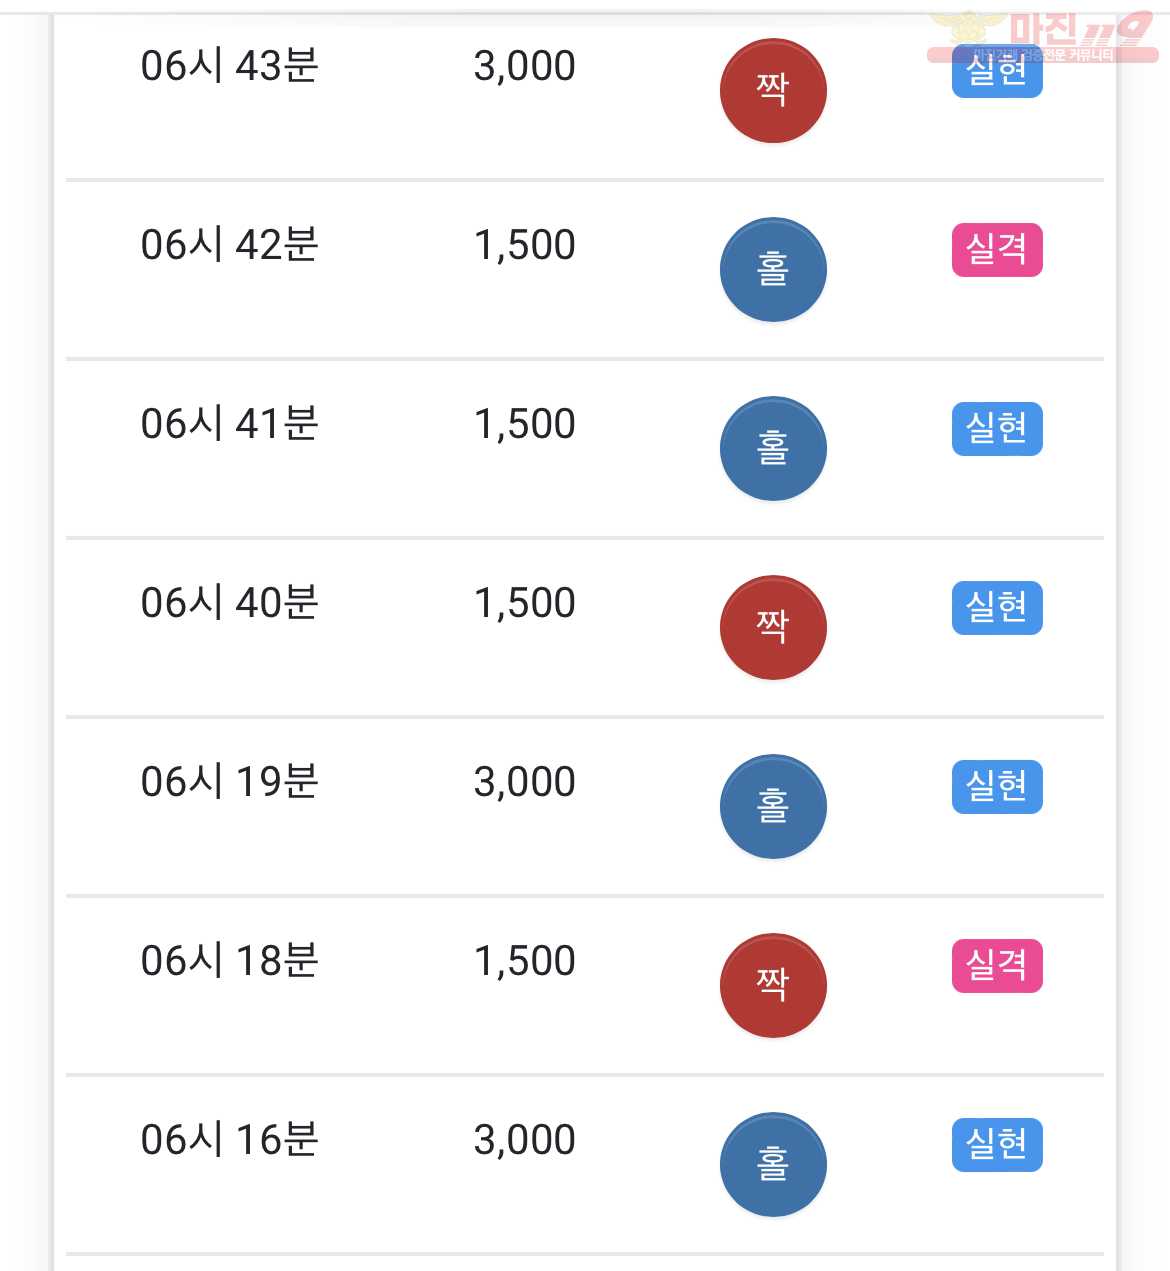1170x1271 pixels.
Task: Click the red 짝 circle in the 06시 43분 row
Action: pos(773,91)
